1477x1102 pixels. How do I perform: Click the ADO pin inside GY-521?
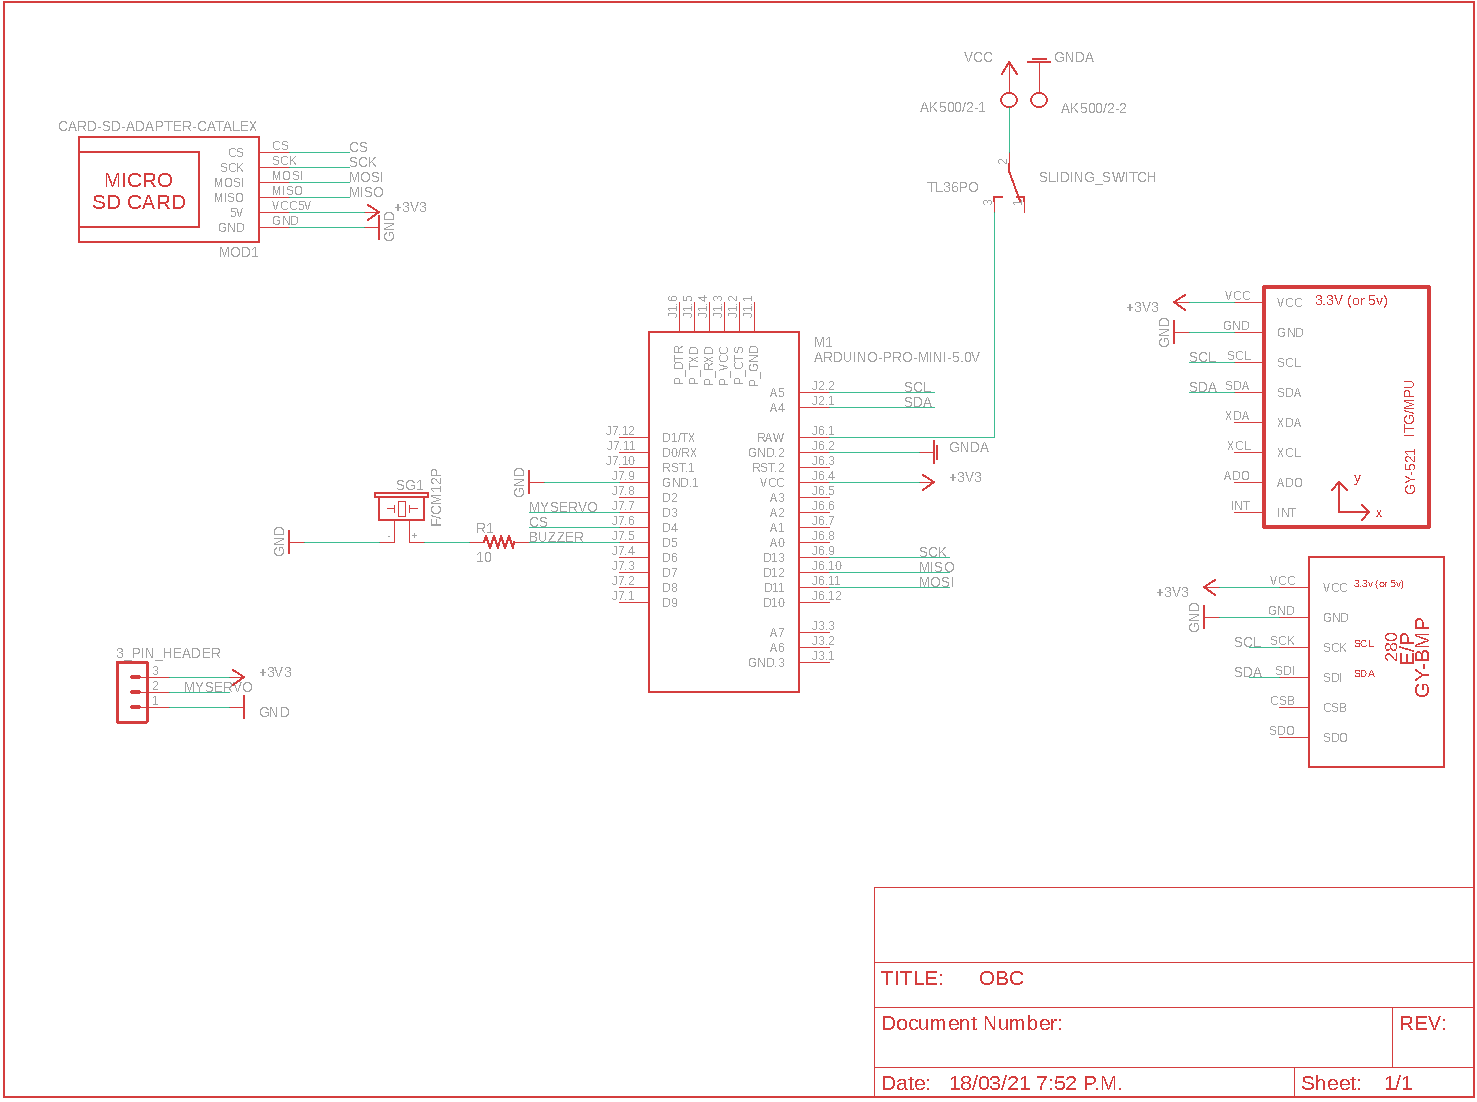click(1290, 482)
